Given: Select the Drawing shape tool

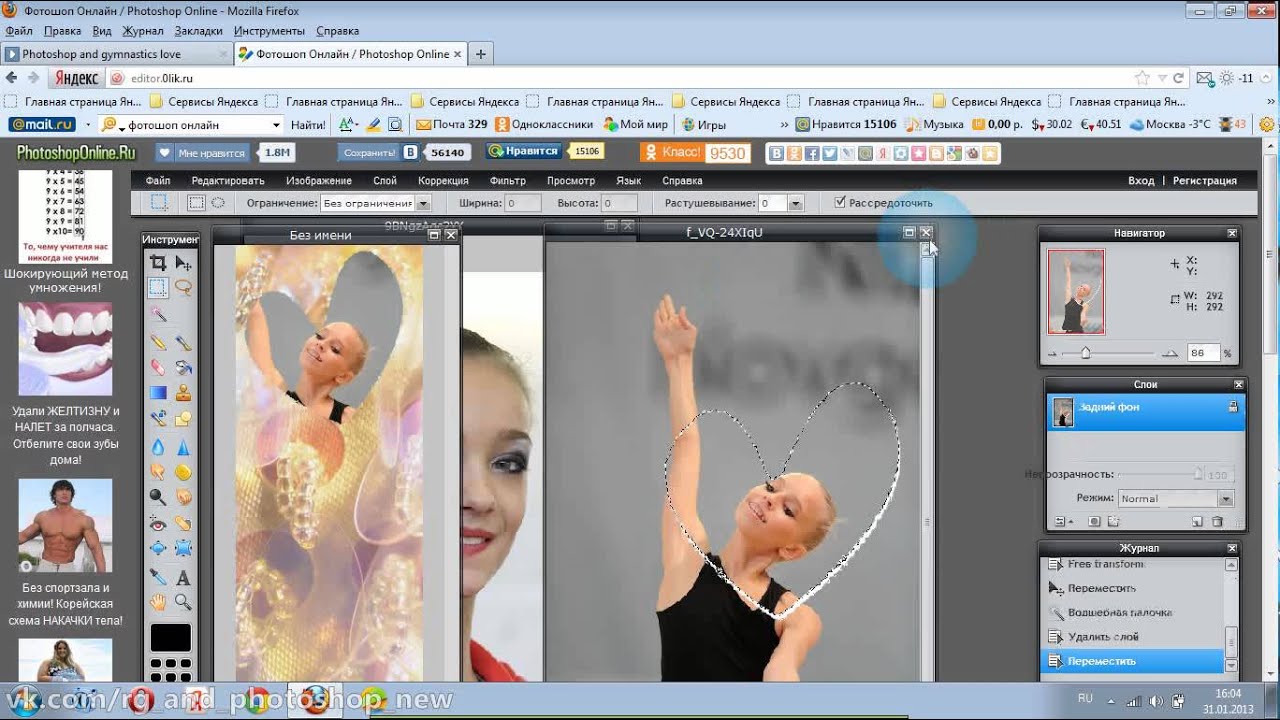Looking at the screenshot, I should pyautogui.click(x=183, y=419).
